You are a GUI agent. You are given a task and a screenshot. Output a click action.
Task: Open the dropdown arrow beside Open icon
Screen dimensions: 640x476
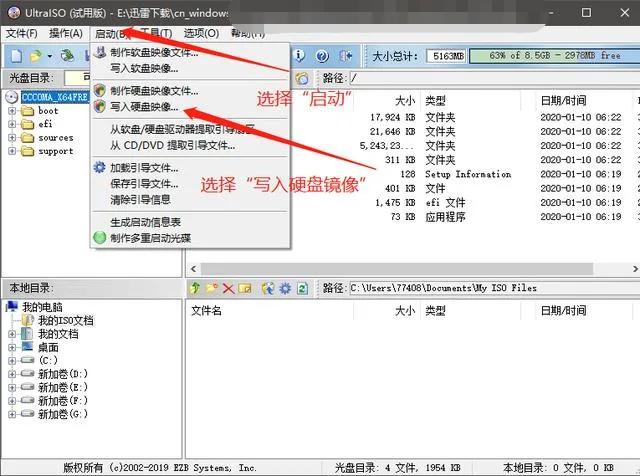pos(49,56)
